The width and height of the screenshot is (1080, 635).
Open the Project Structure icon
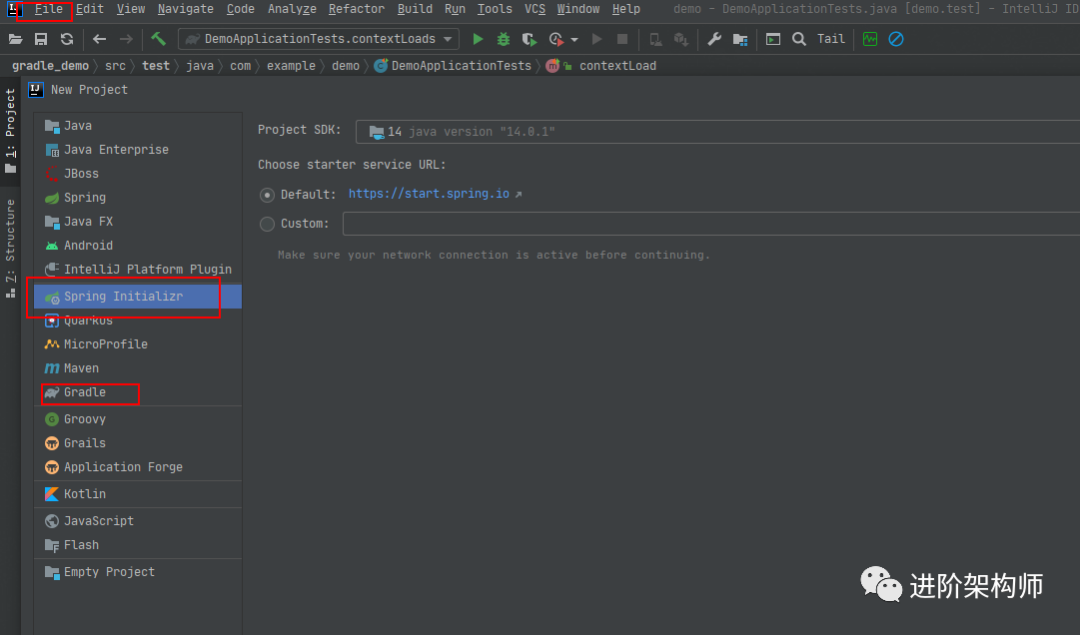pos(740,39)
